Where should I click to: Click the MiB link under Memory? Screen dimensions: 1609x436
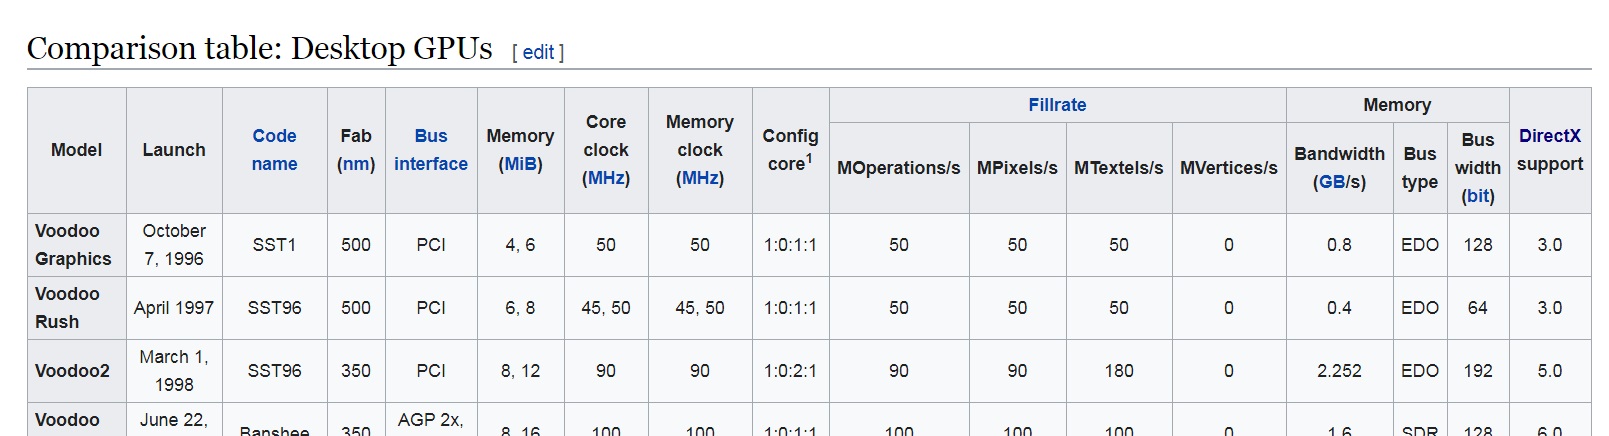tap(520, 164)
